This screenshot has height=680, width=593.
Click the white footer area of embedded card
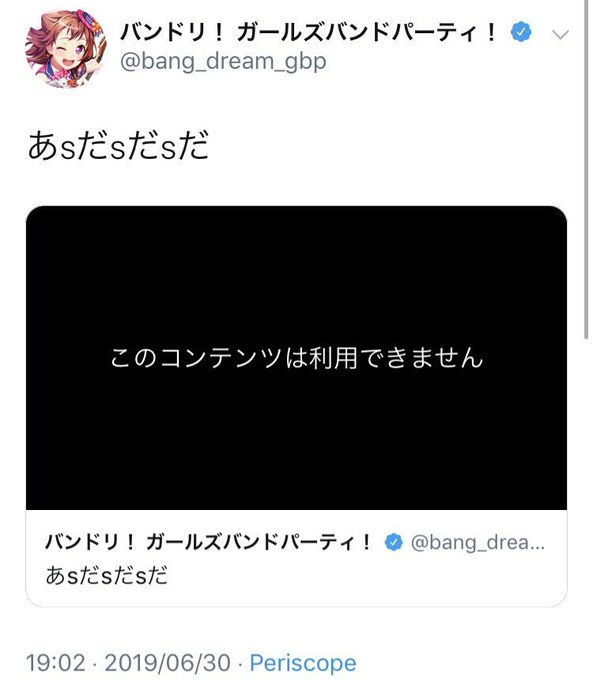click(x=296, y=558)
